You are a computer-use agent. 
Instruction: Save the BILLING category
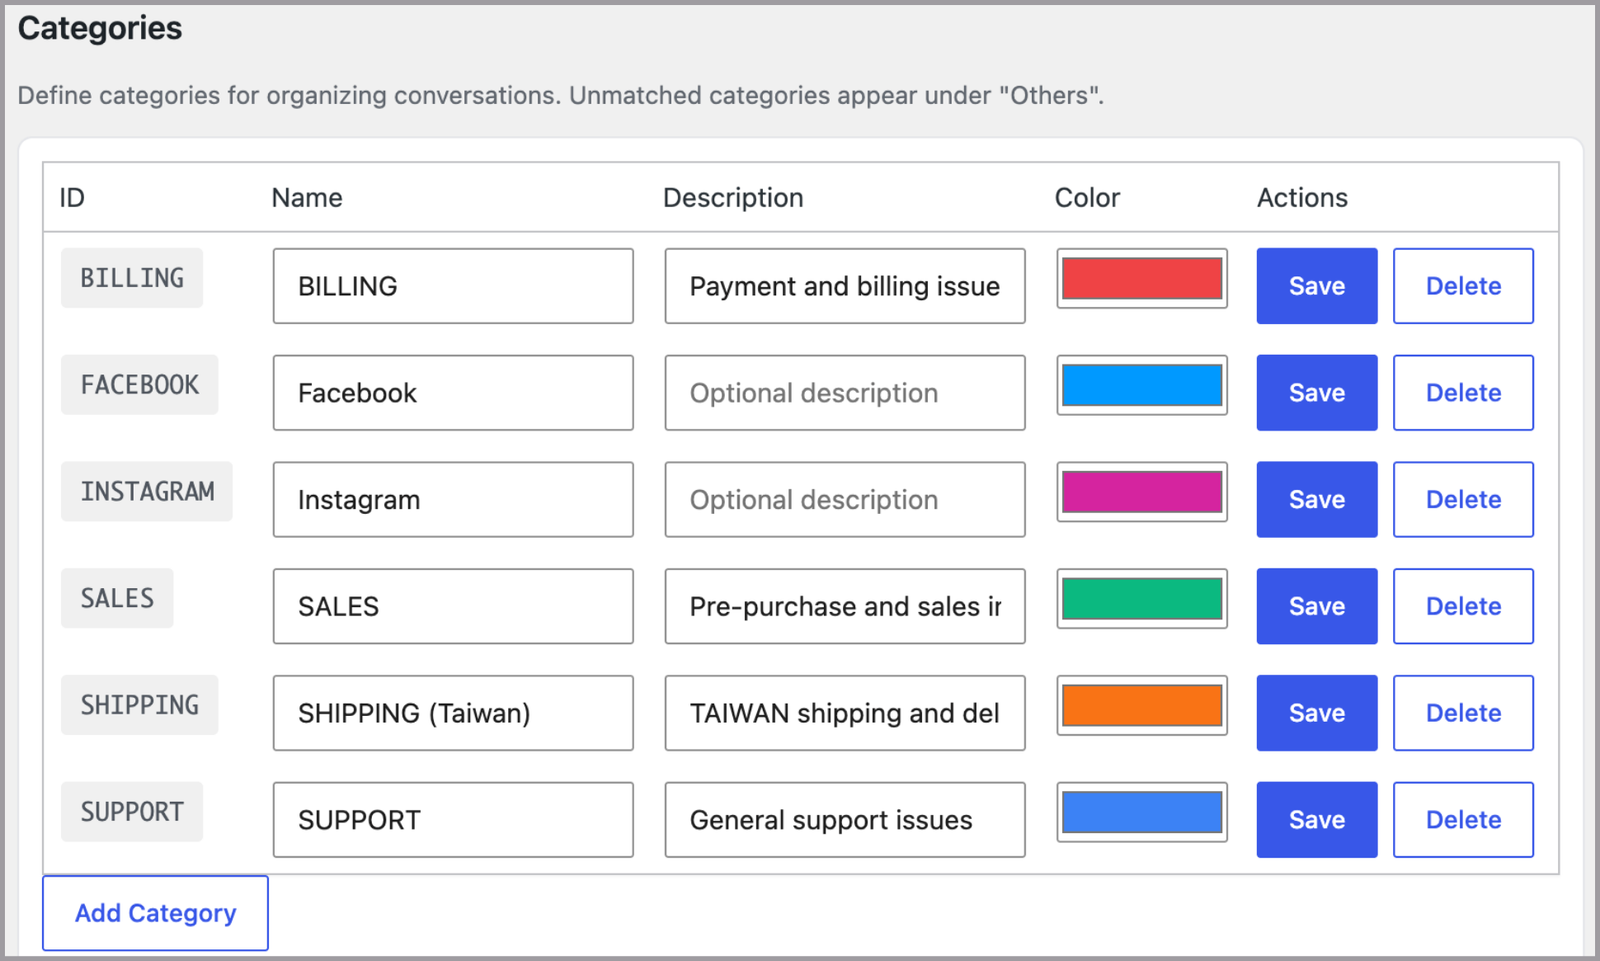coord(1316,286)
